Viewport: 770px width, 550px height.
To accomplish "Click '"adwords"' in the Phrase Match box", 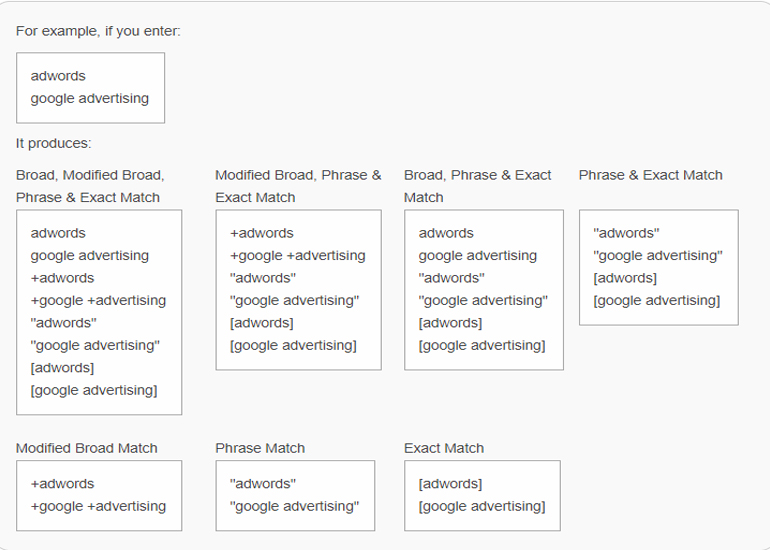I will [263, 484].
